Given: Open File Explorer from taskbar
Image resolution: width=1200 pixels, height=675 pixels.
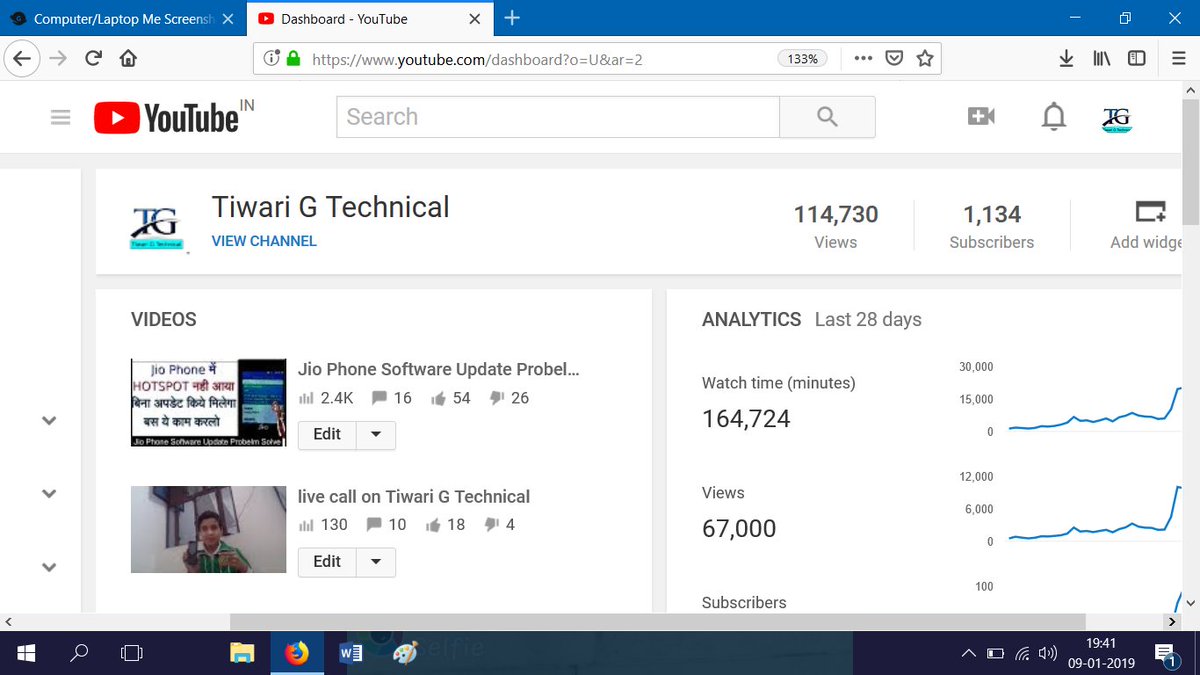Looking at the screenshot, I should coord(242,653).
